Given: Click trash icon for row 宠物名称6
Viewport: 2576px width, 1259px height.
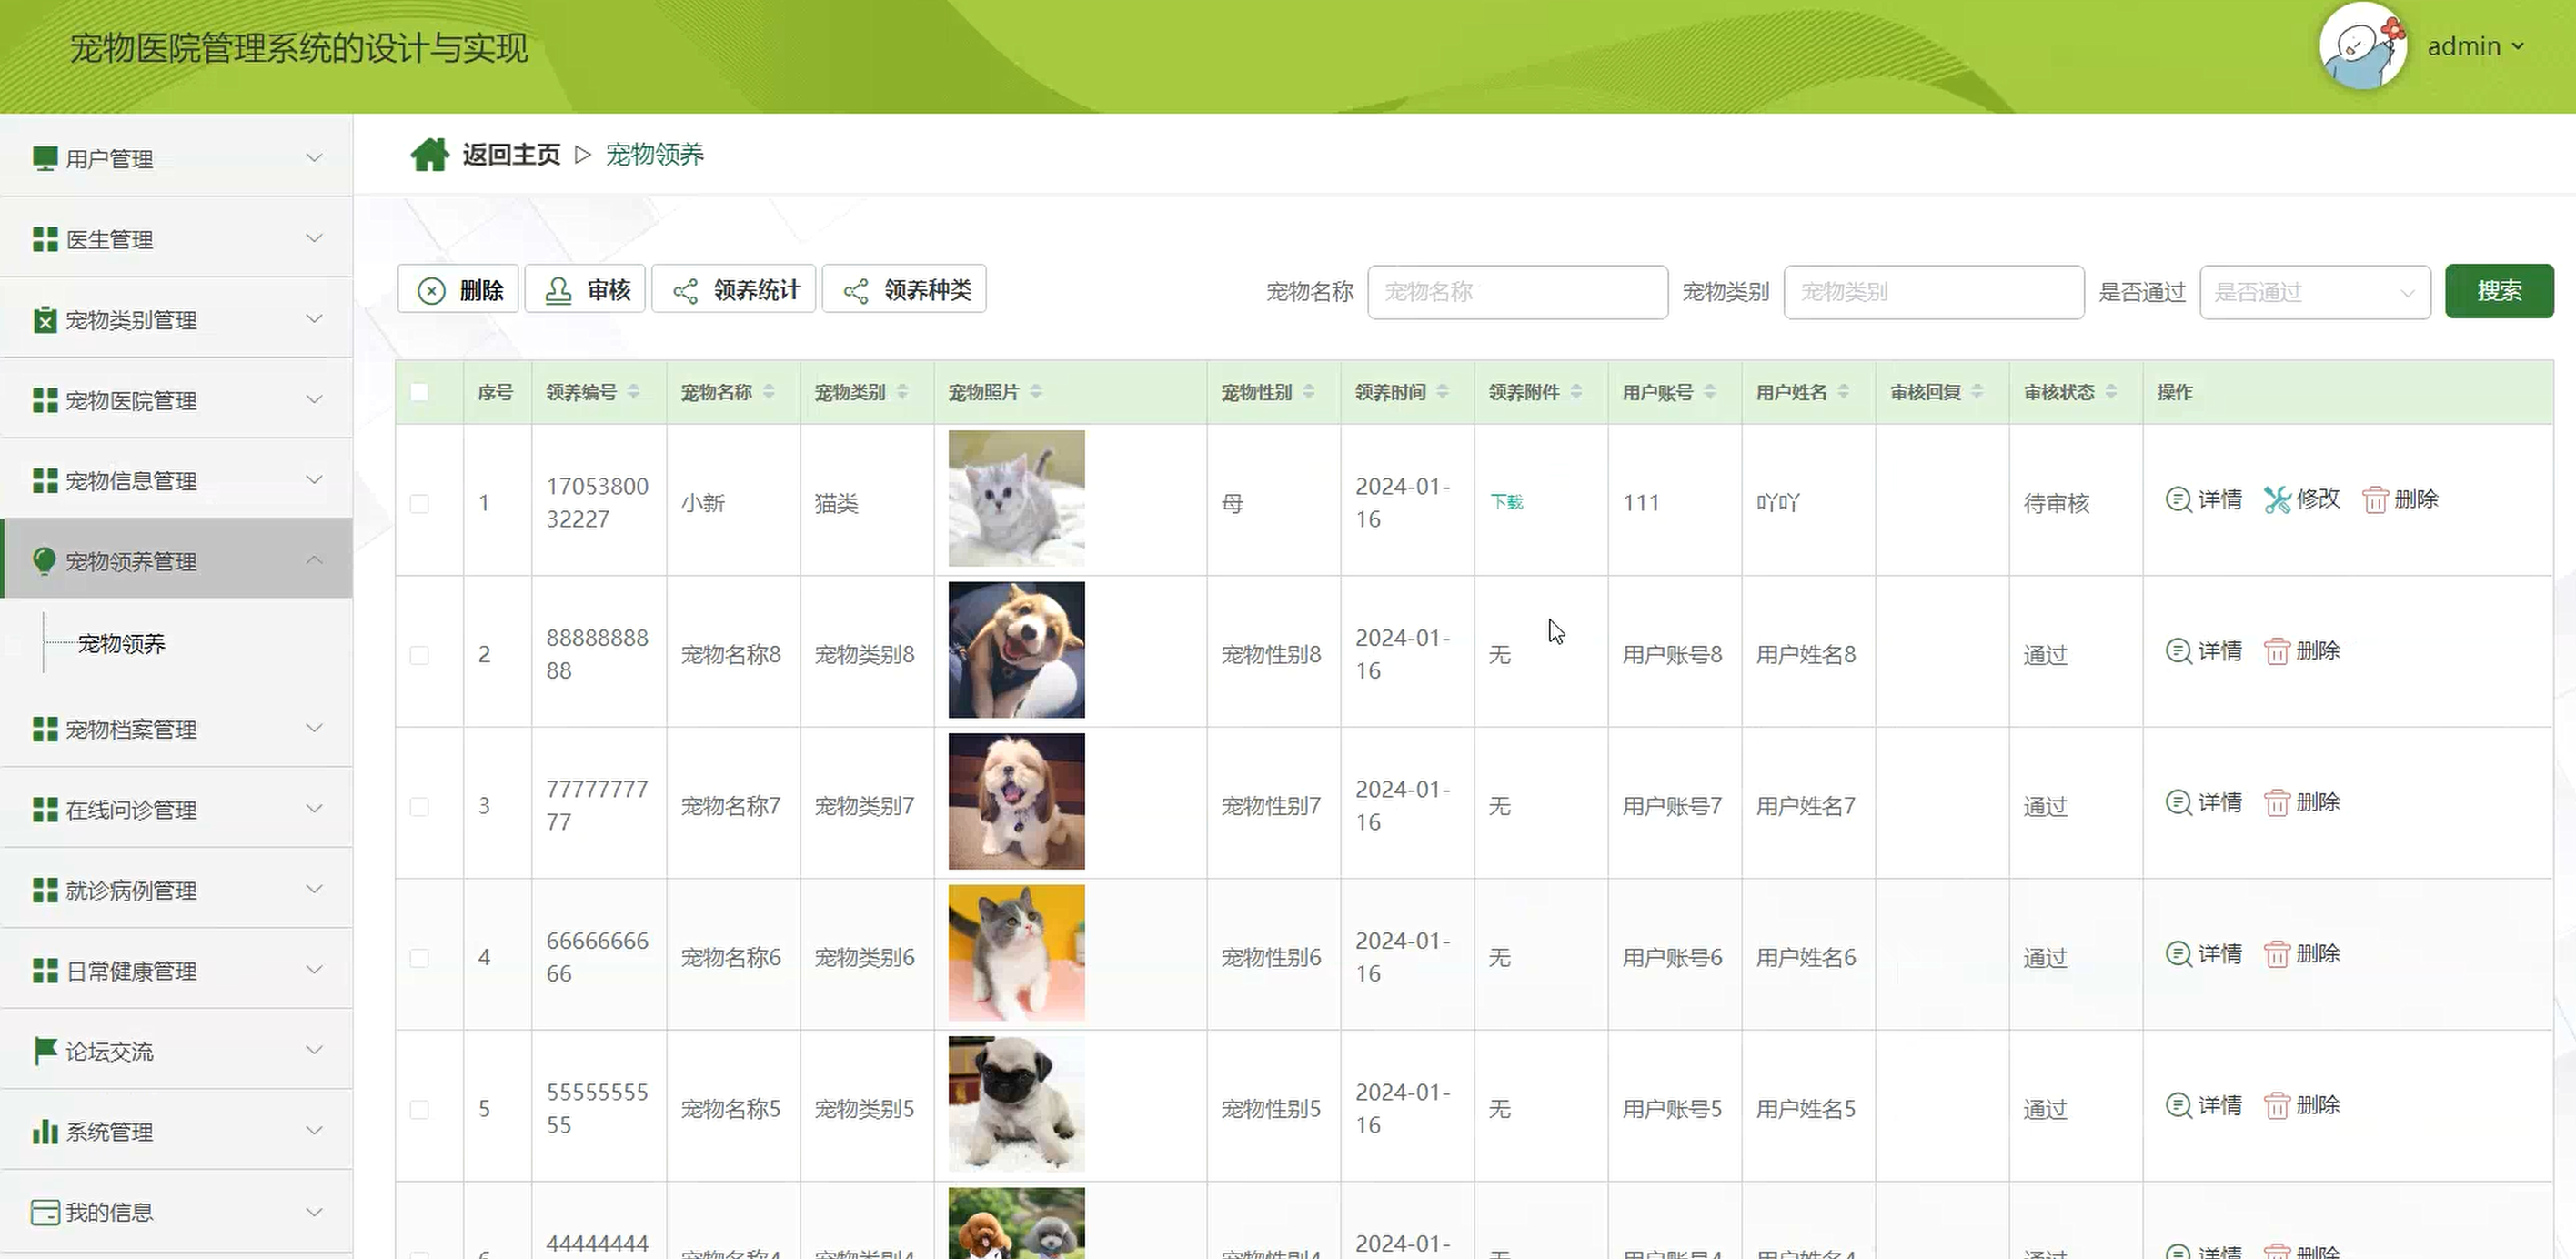Looking at the screenshot, I should click(2277, 954).
